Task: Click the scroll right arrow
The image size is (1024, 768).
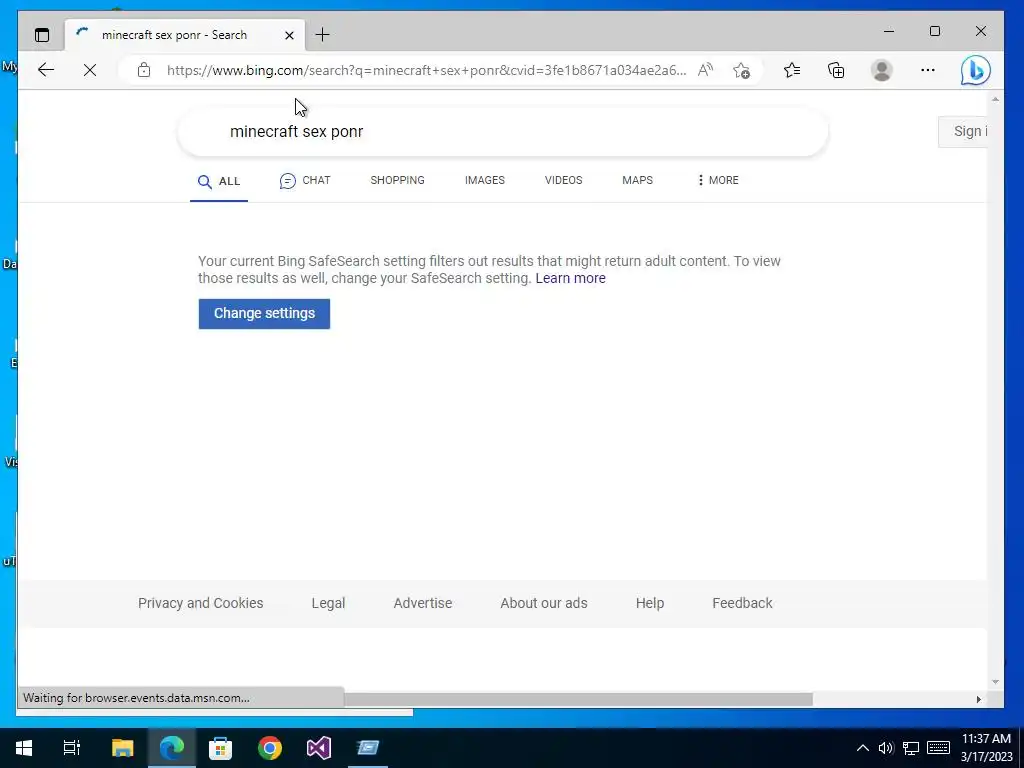Action: [978, 699]
